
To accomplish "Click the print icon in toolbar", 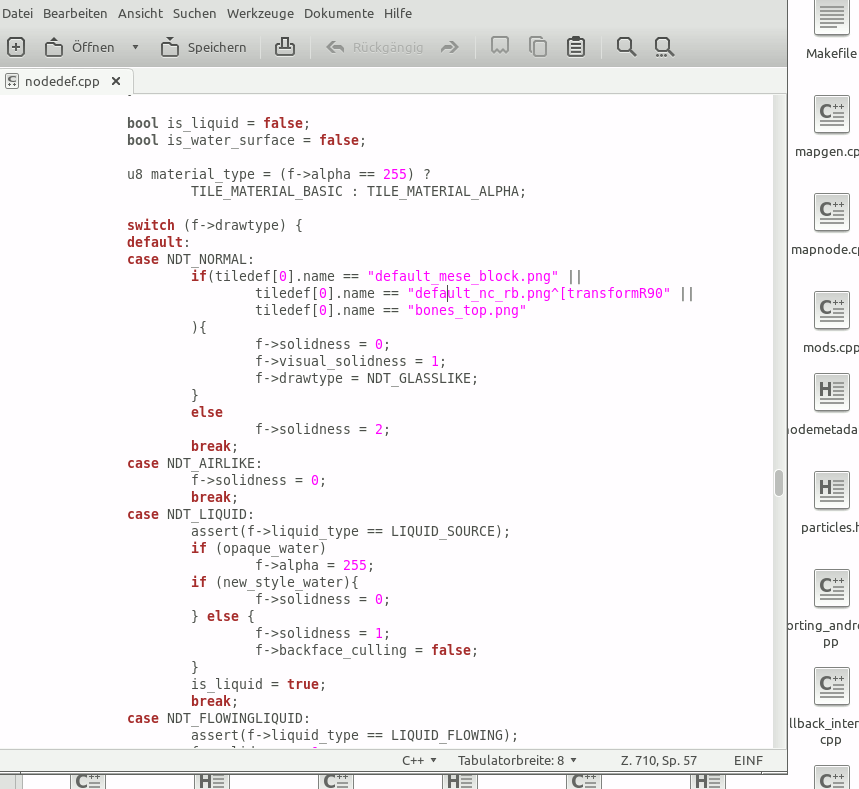I will 285,47.
